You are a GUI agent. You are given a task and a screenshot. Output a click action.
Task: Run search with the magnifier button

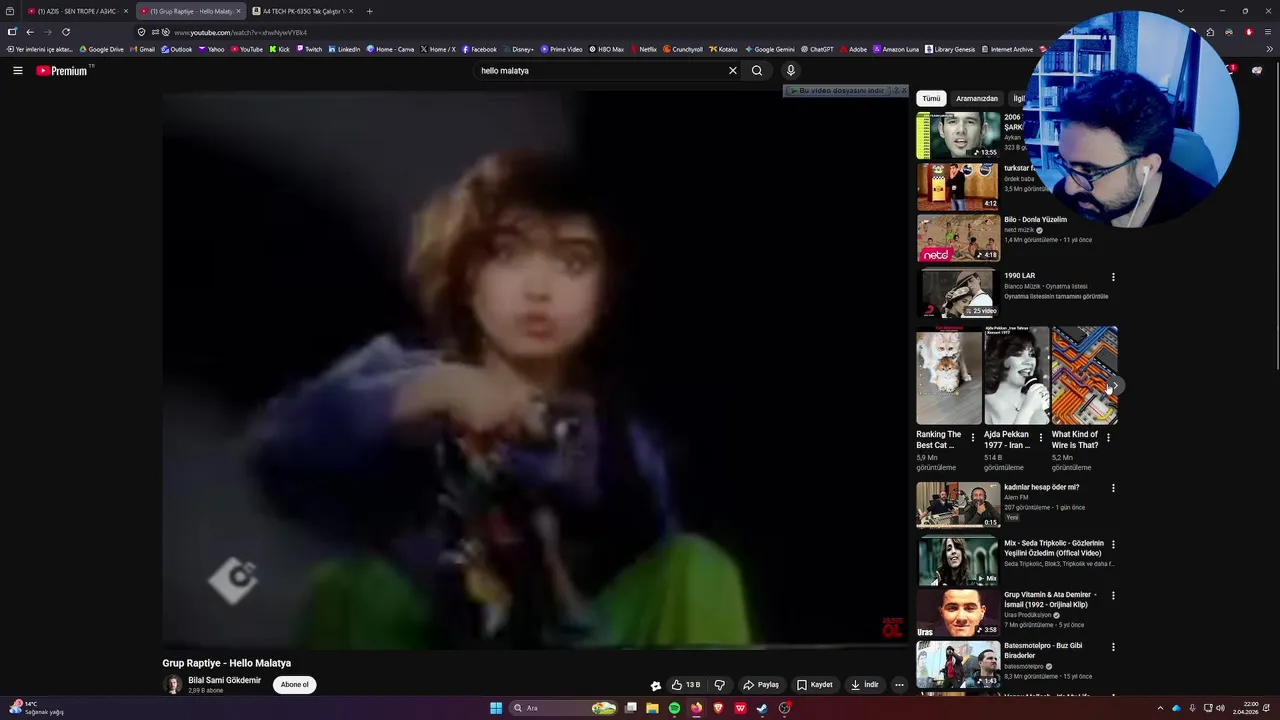click(x=757, y=71)
